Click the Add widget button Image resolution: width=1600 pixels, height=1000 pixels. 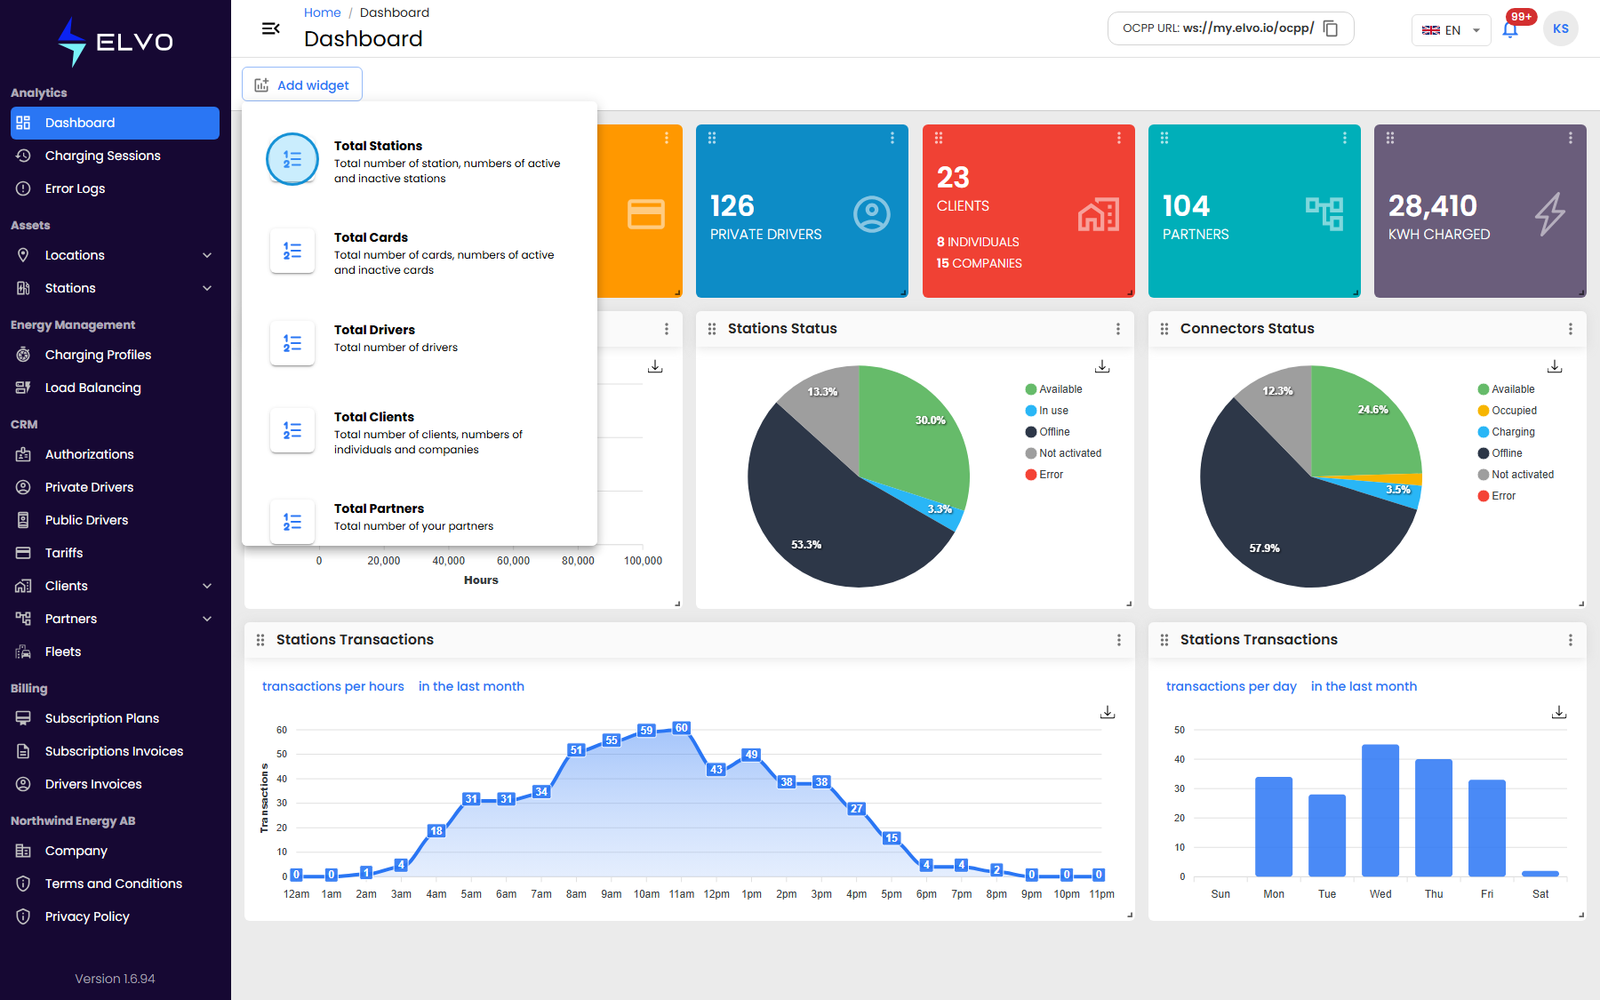[x=302, y=85]
